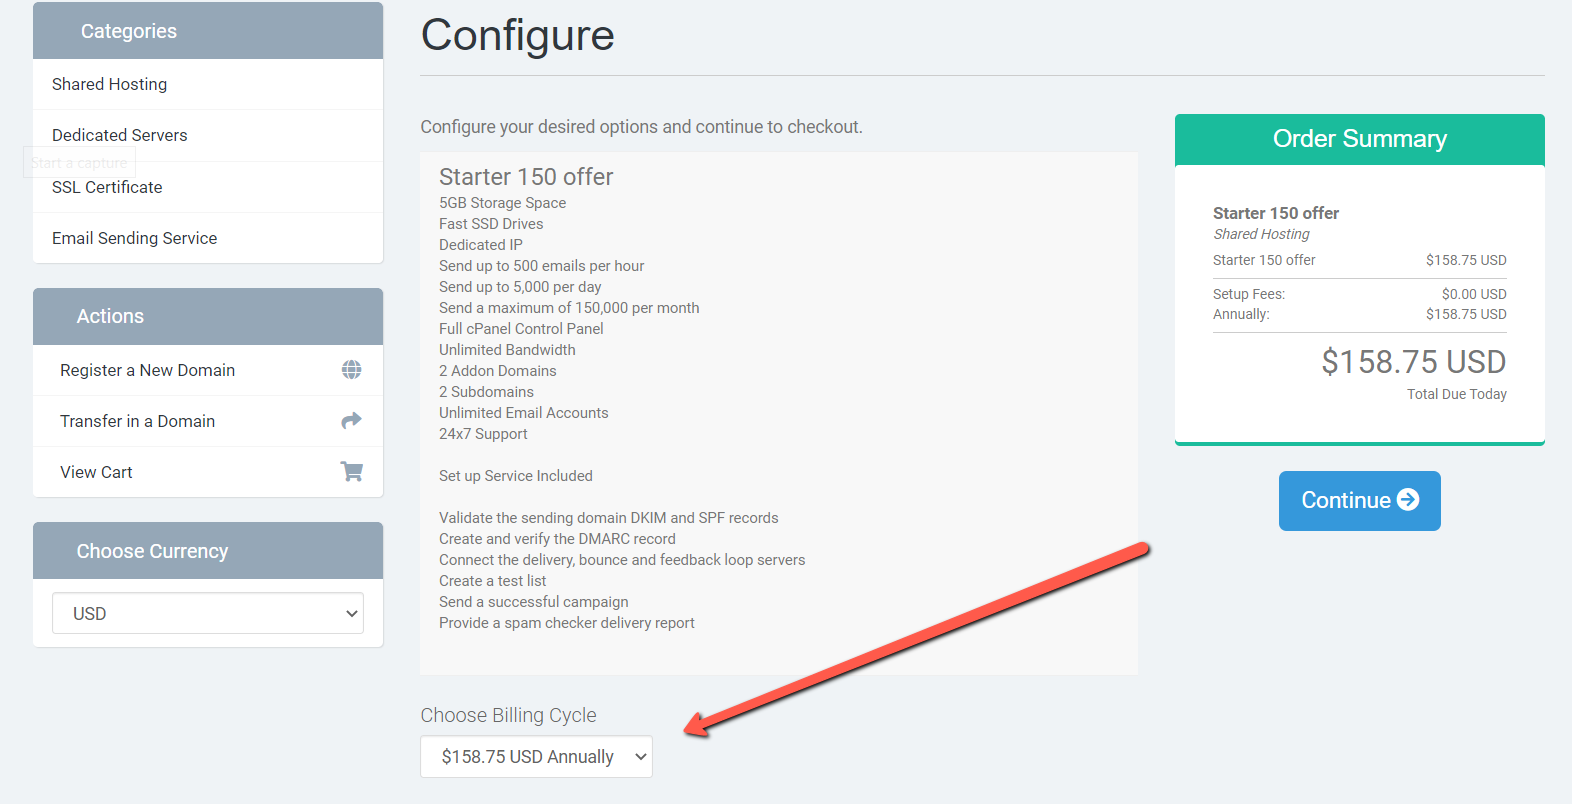Click the Actions panel header
Screen dimensions: 1572x804
(208, 316)
